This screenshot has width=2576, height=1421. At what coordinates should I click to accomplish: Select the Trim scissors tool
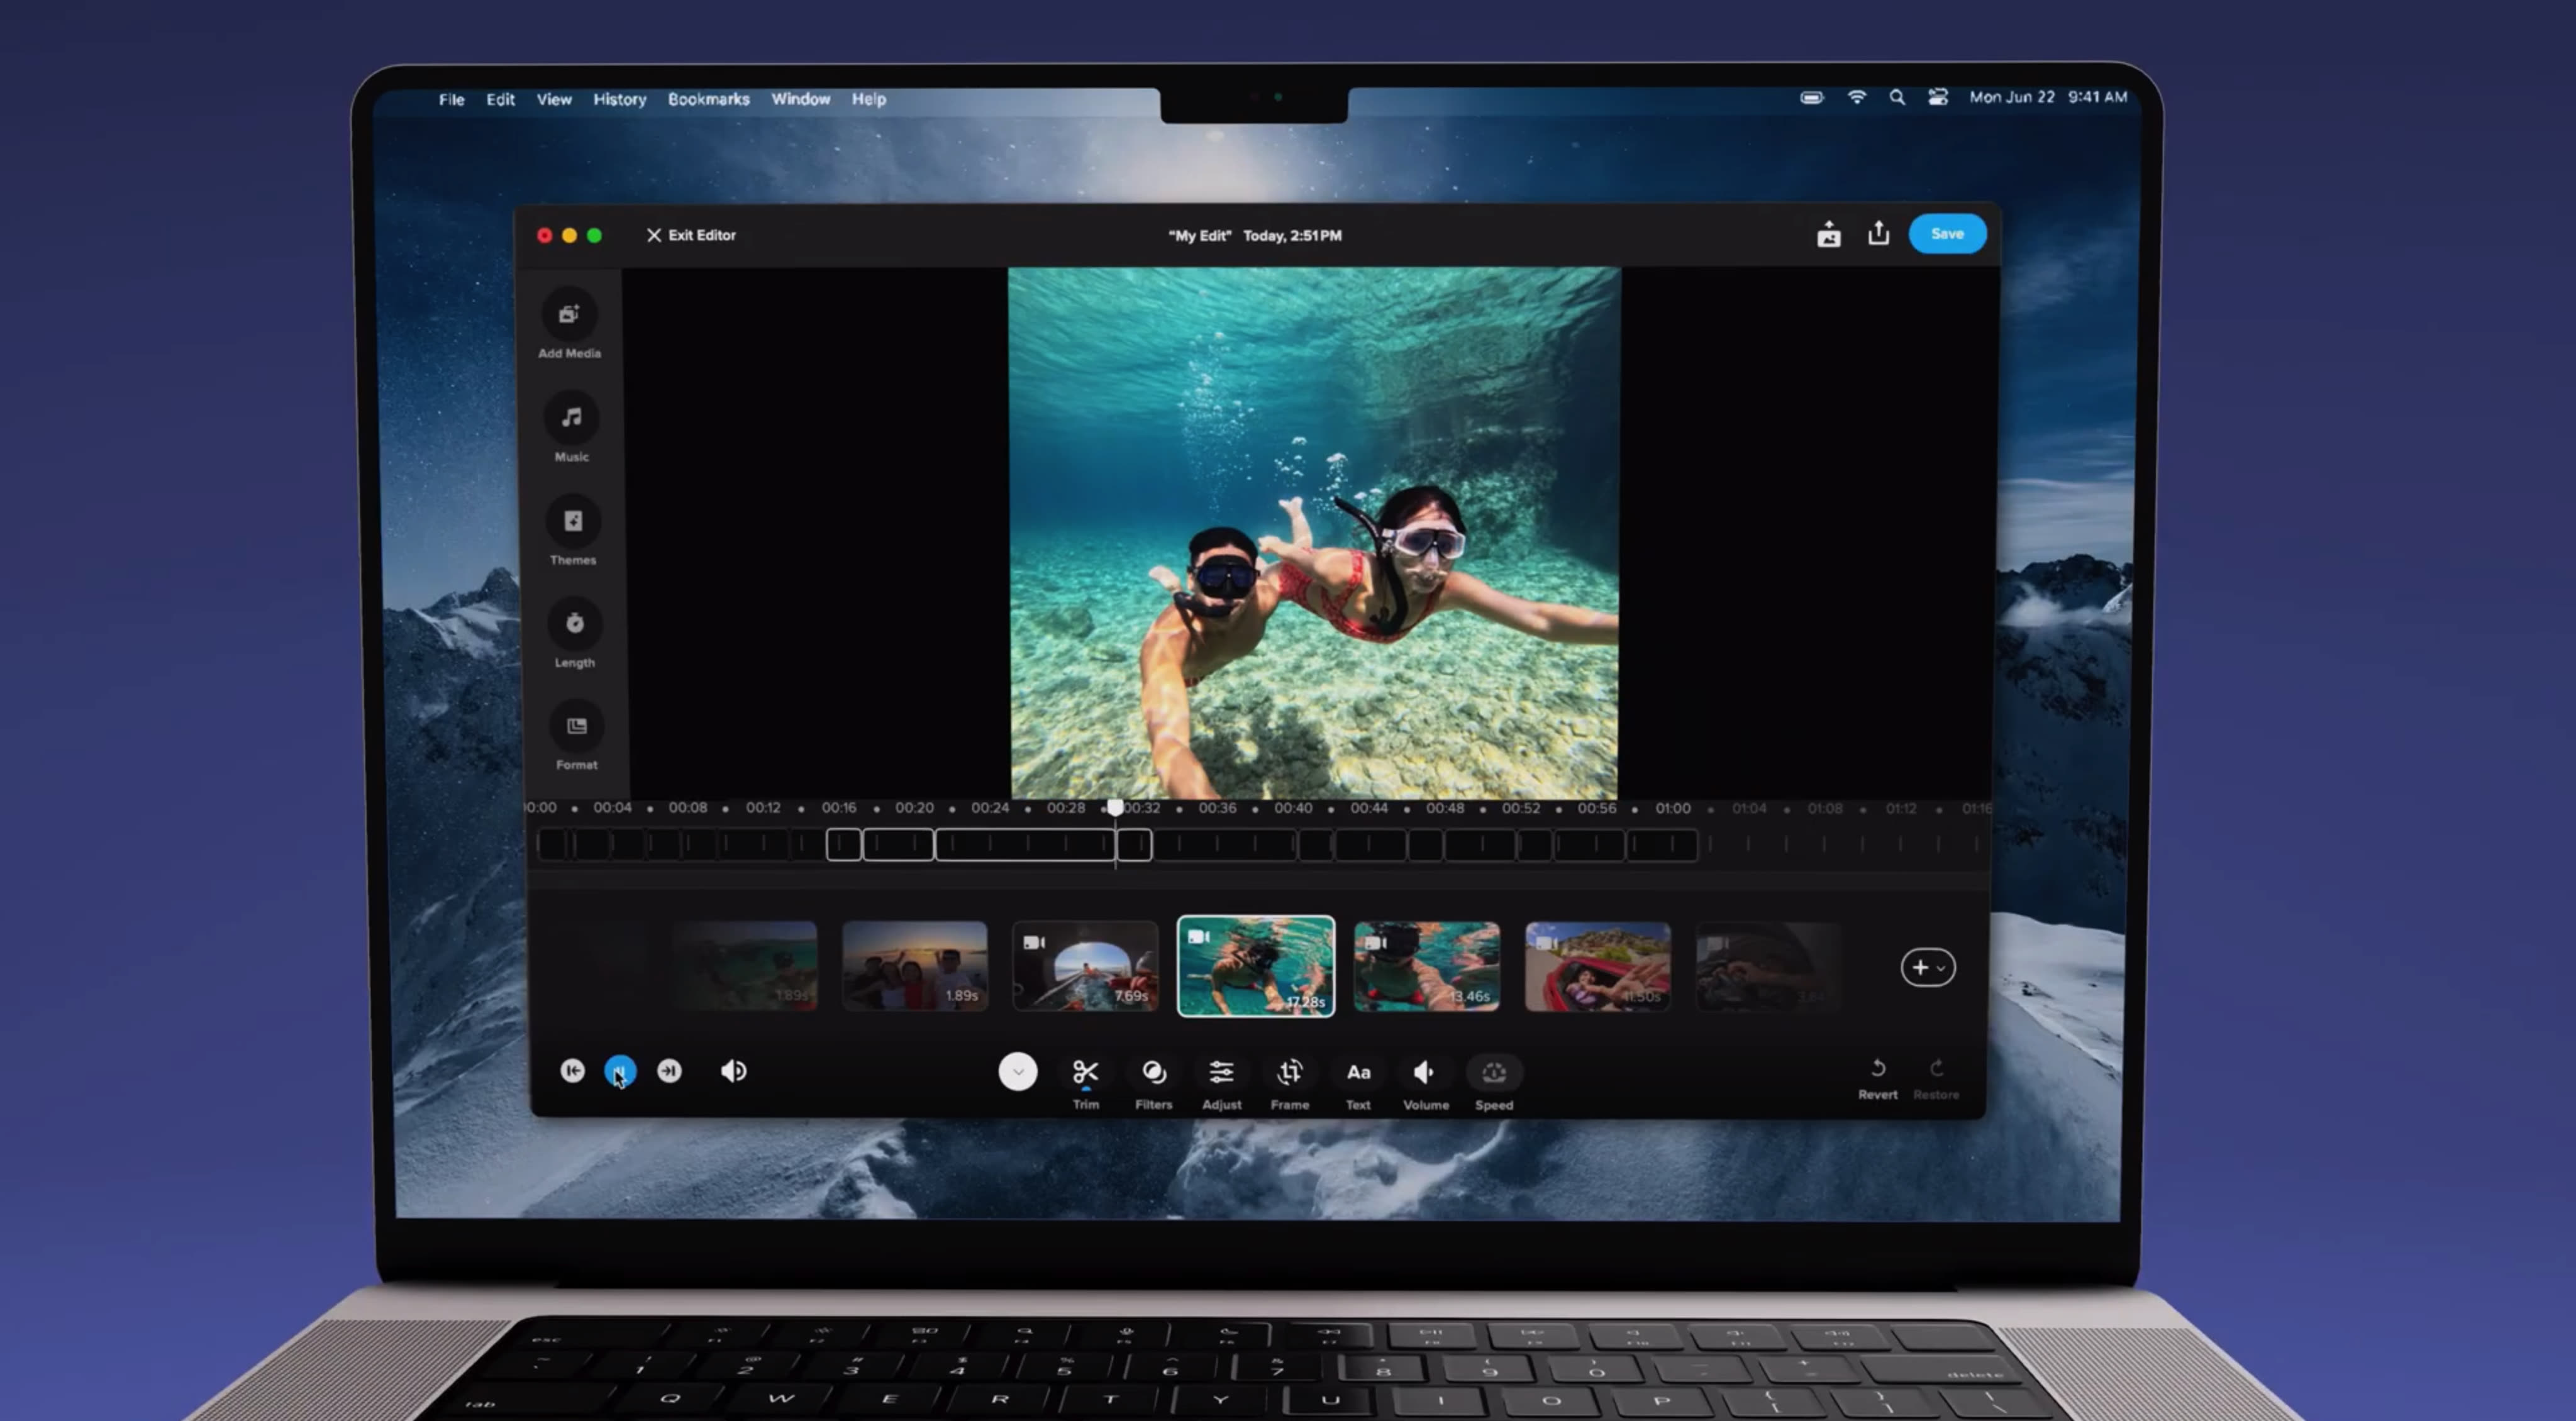pyautogui.click(x=1086, y=1071)
